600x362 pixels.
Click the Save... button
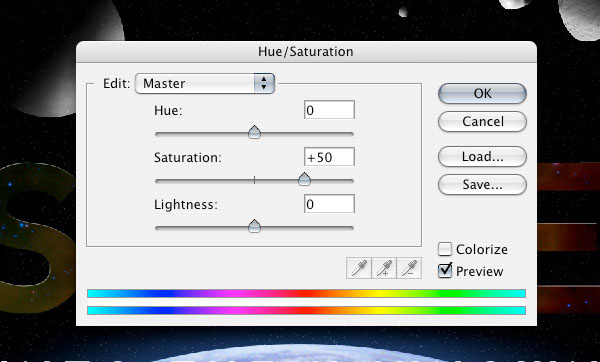pyautogui.click(x=482, y=185)
